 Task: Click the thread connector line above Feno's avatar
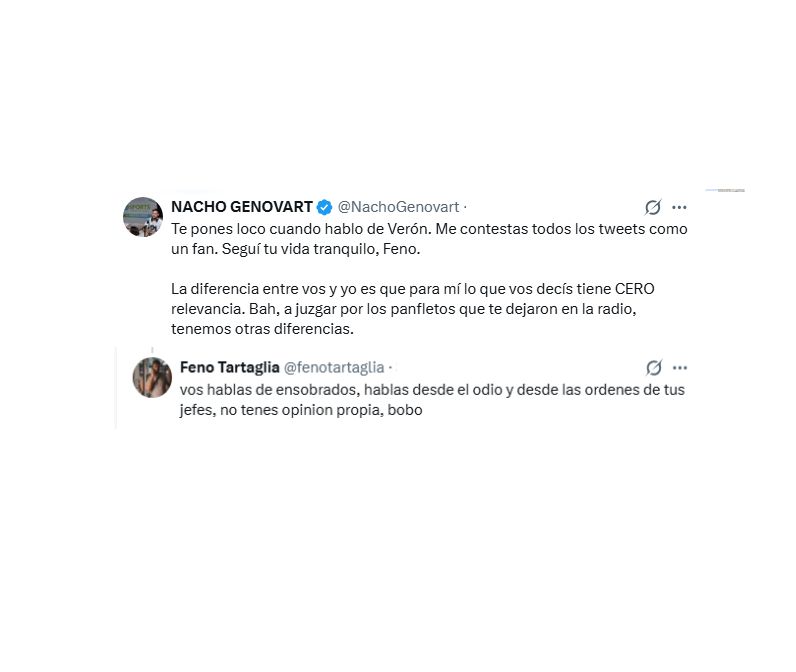pos(152,350)
